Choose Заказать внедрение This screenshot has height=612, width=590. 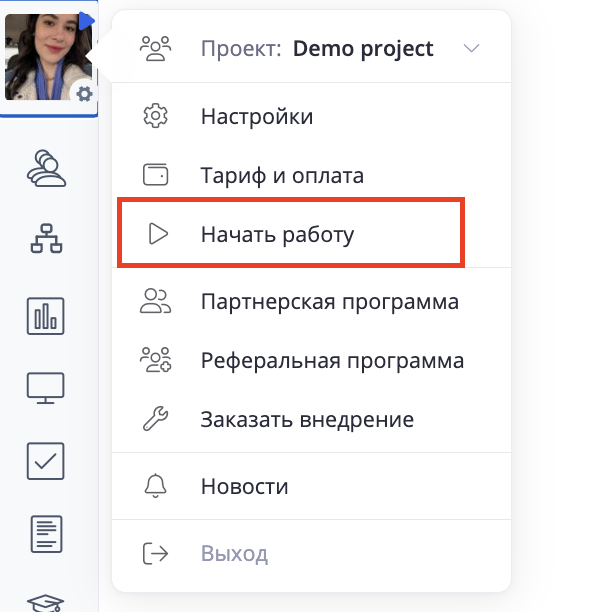tap(311, 420)
